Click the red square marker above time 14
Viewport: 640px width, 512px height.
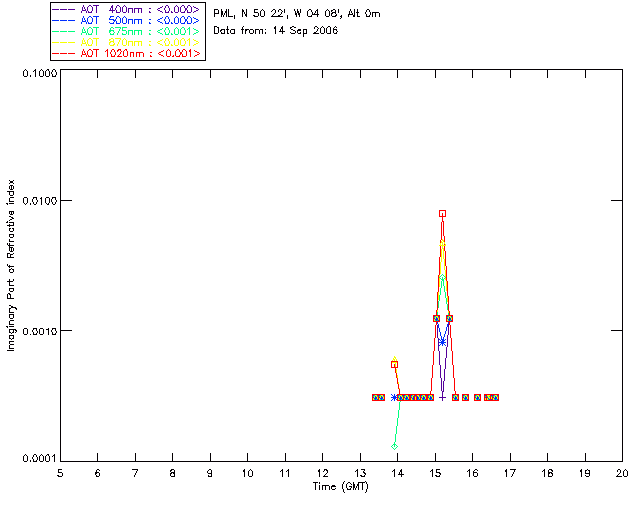pos(394,365)
